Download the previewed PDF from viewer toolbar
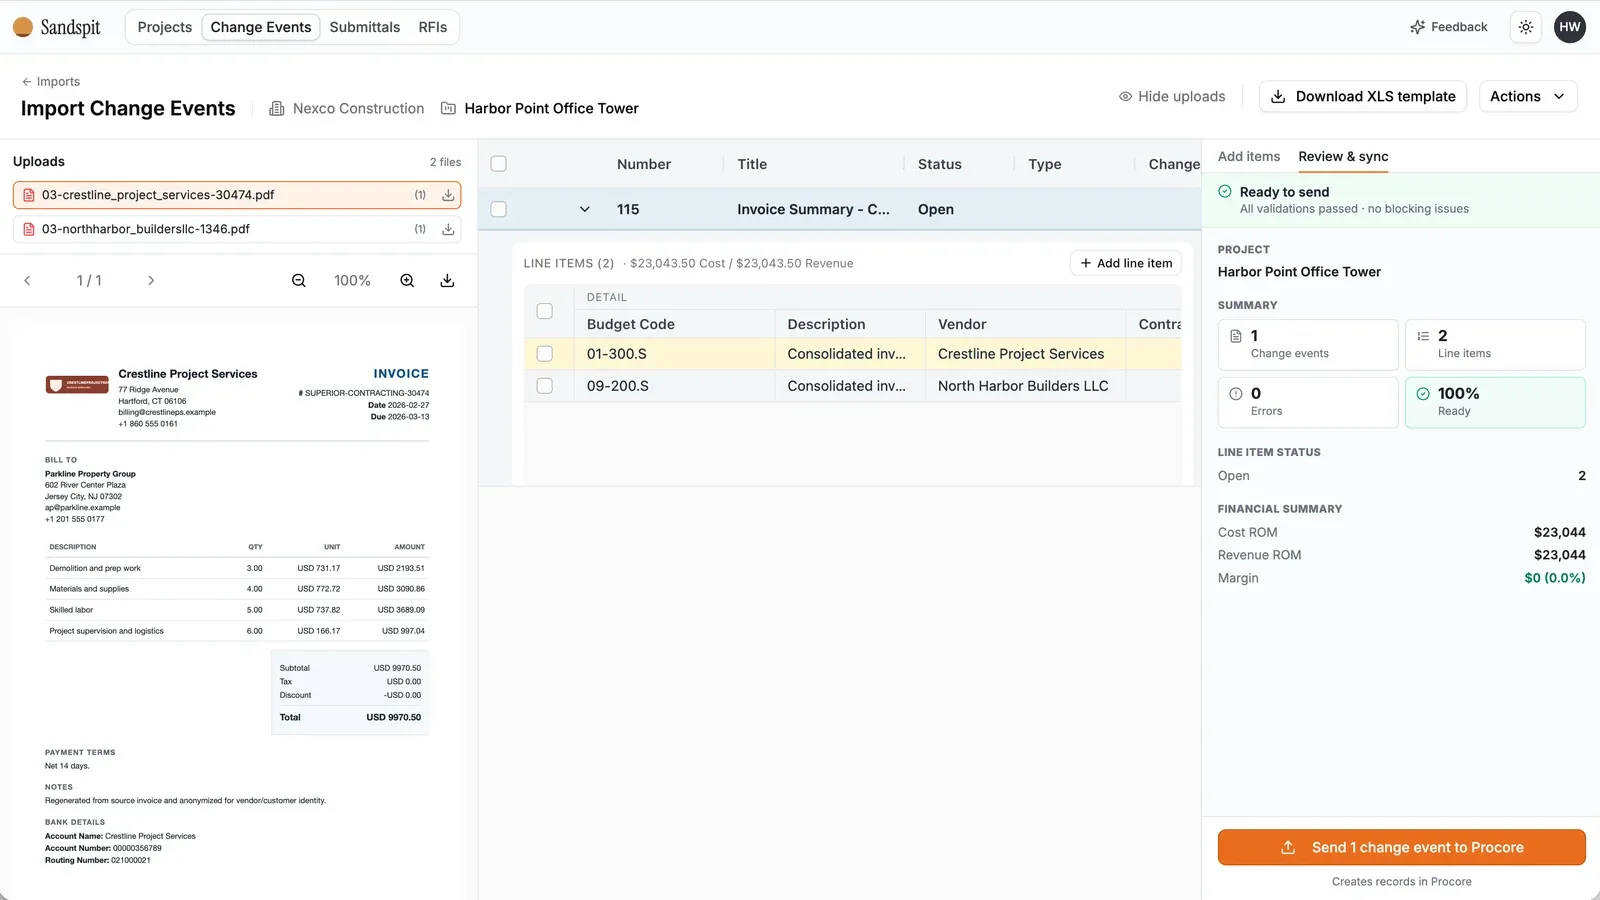Viewport: 1600px width, 900px height. click(x=447, y=281)
